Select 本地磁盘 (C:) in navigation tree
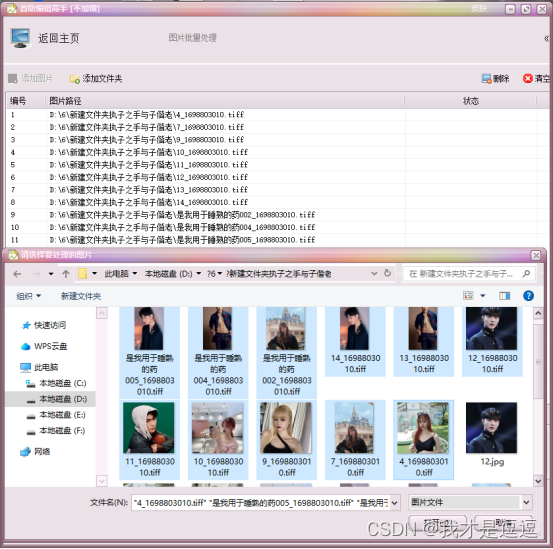Screen dimensions: 553x549 point(56,383)
